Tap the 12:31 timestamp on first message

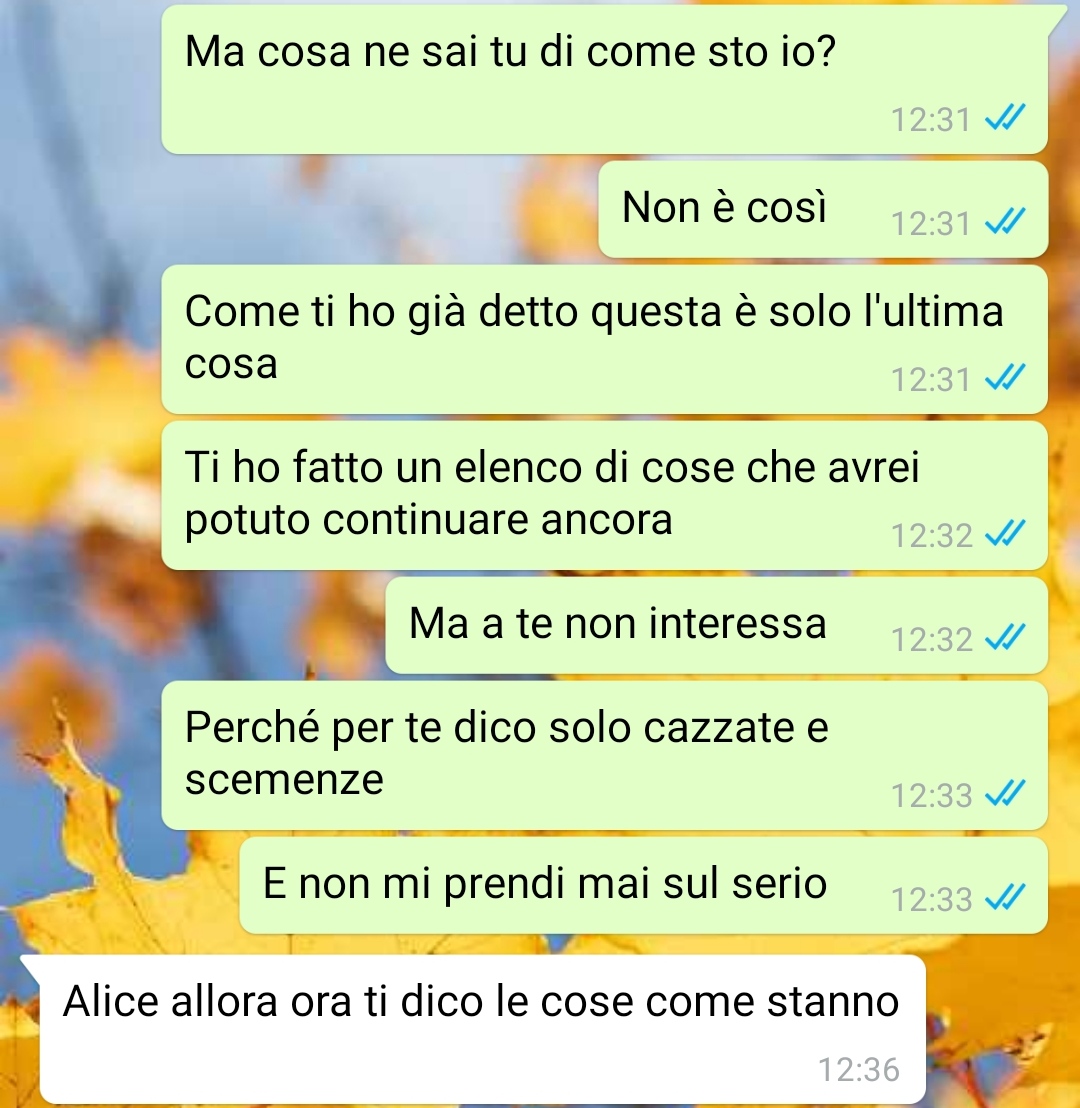tap(931, 119)
